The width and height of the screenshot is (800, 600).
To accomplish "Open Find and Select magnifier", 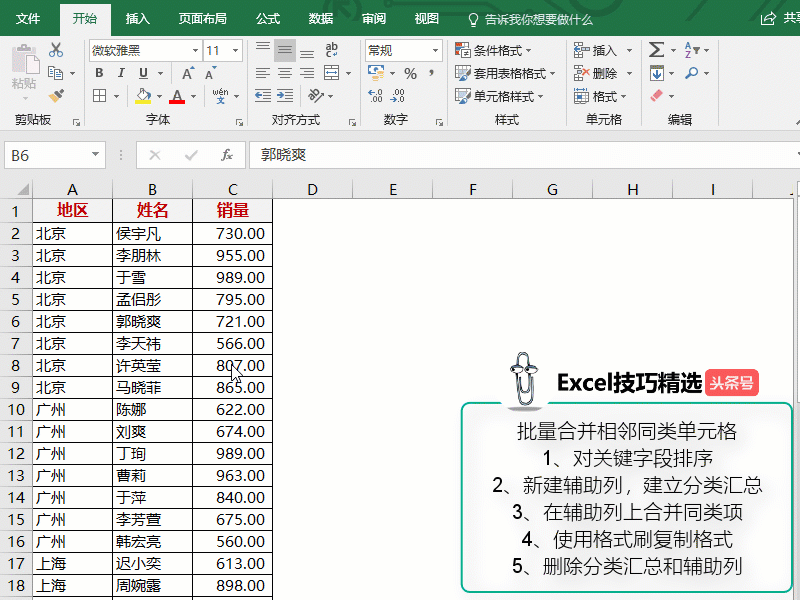I will pyautogui.click(x=692, y=73).
